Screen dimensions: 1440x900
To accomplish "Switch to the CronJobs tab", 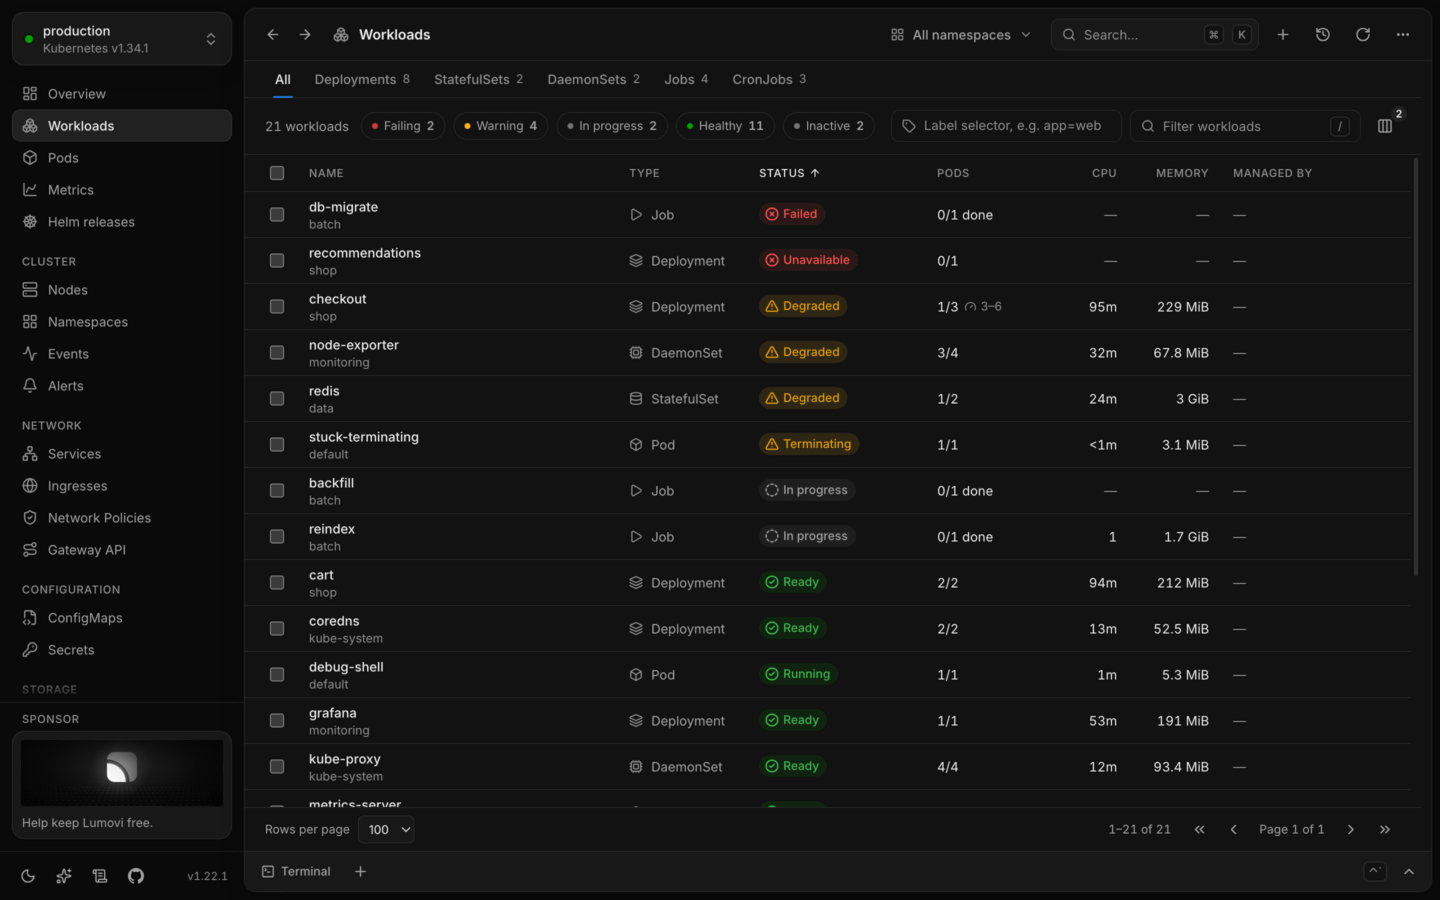I will coord(769,80).
